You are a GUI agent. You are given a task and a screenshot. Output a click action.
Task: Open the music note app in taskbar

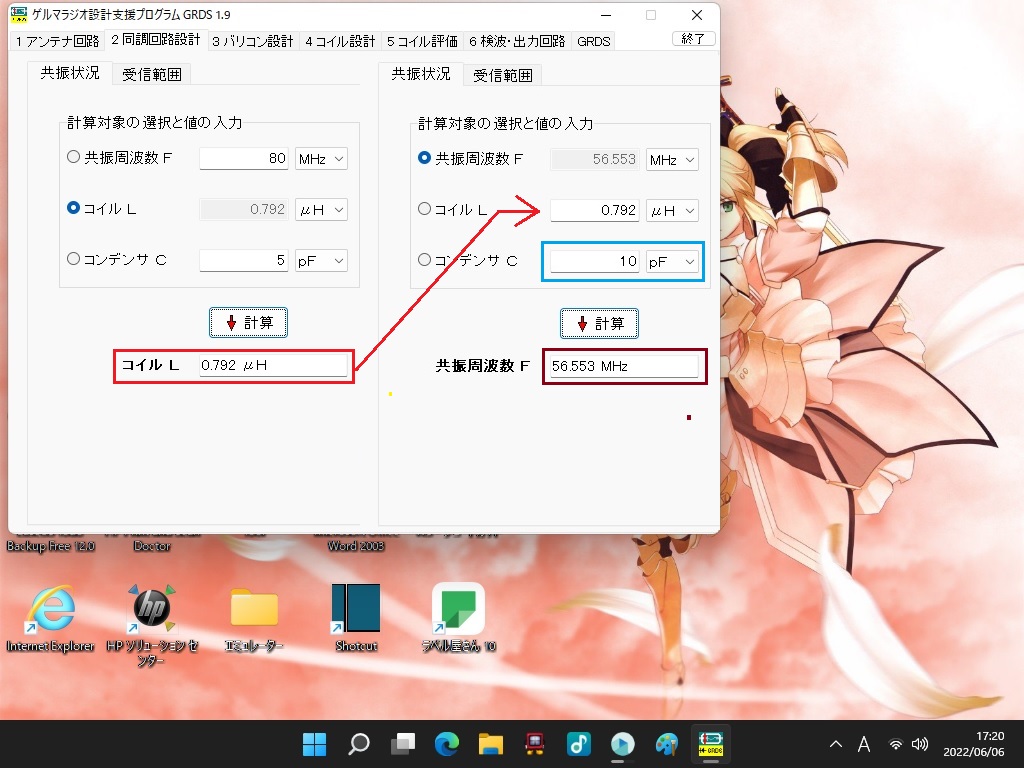click(579, 743)
